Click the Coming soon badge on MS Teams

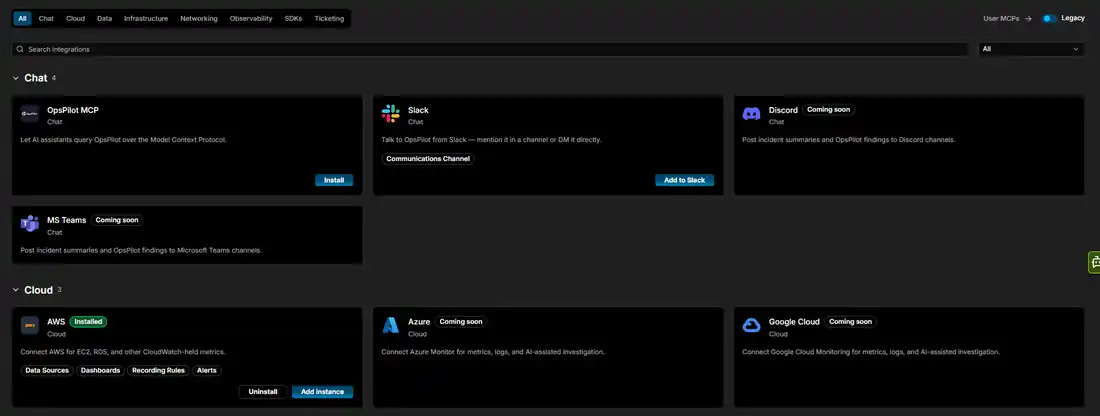[x=117, y=220]
